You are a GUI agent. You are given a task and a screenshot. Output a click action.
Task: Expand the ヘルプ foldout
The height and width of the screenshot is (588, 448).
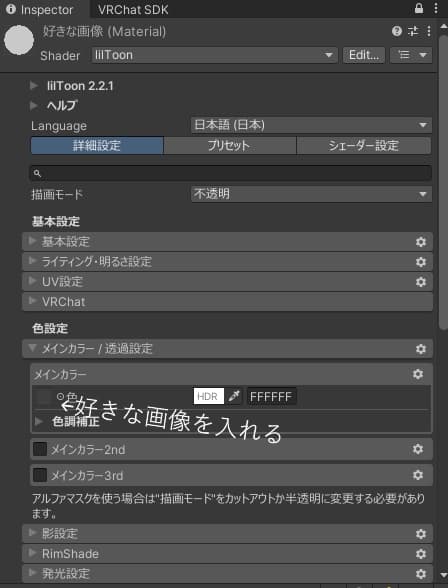[x=34, y=105]
